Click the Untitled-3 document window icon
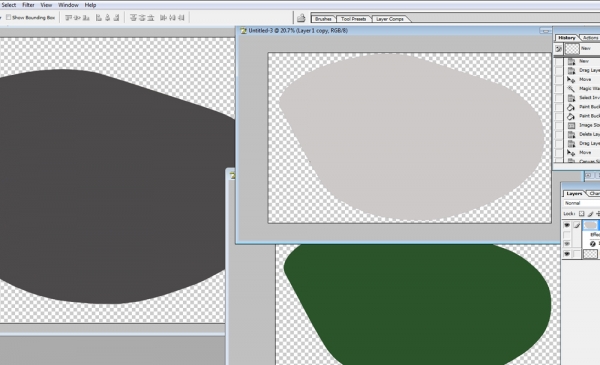 point(243,31)
